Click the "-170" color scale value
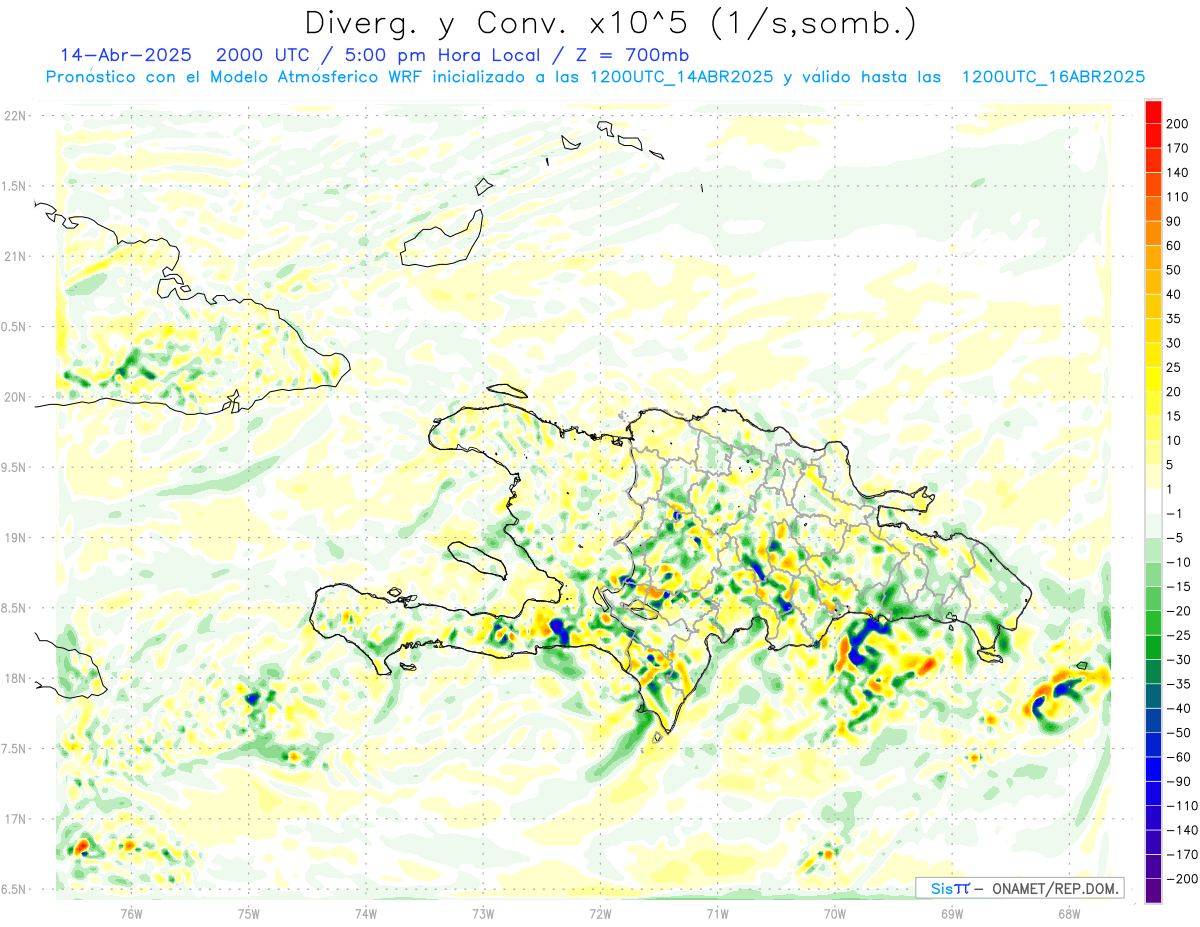 [x=1181, y=856]
